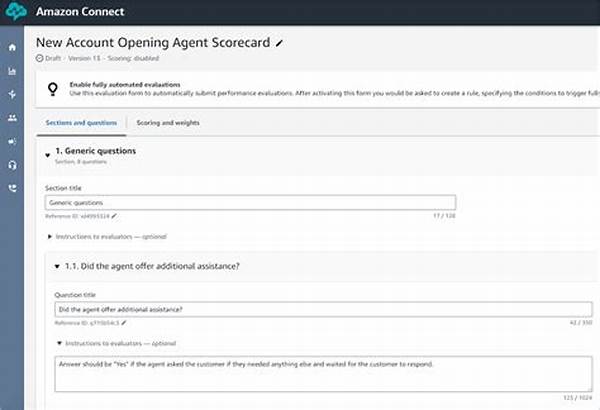Open the routing flows sidebar icon
The width and height of the screenshot is (600, 410).
pos(12,94)
